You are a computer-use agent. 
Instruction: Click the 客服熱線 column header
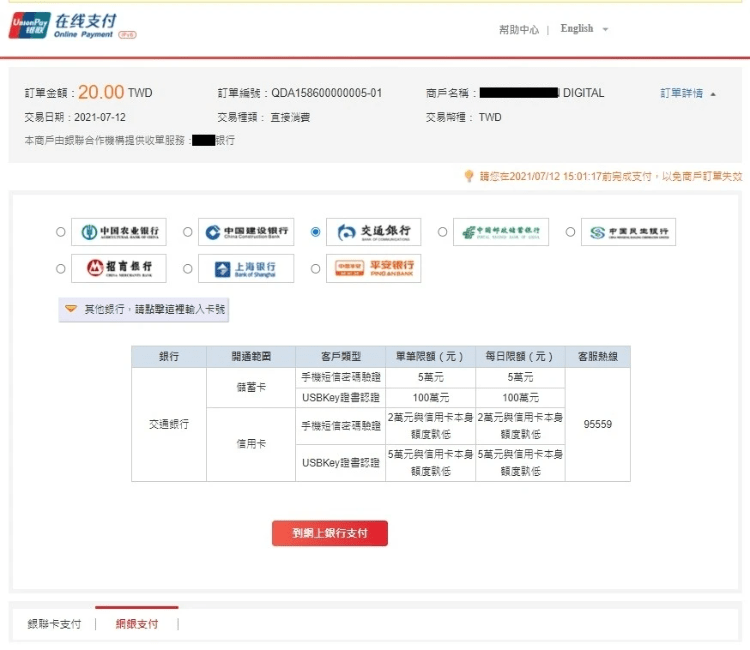tap(597, 356)
